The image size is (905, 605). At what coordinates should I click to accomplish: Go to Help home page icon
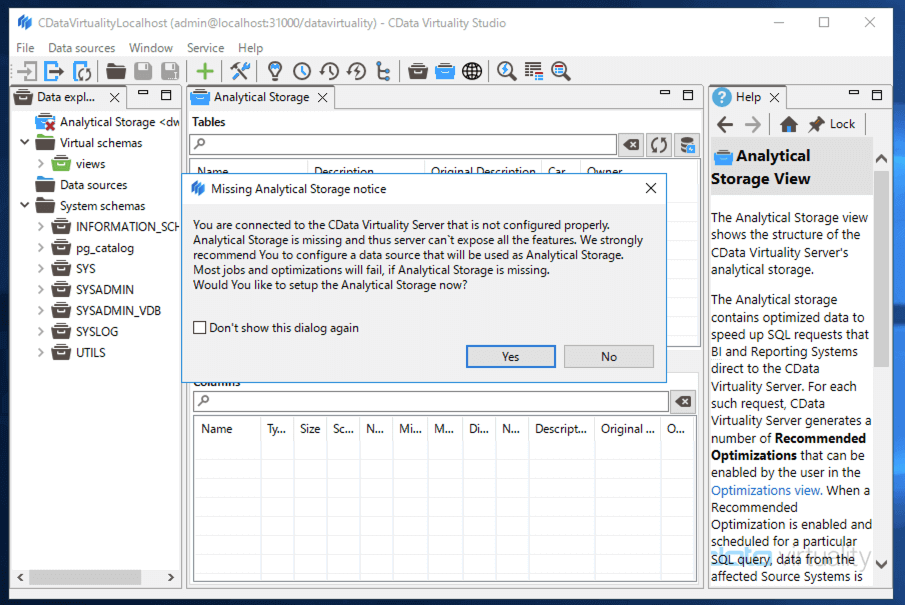click(789, 124)
